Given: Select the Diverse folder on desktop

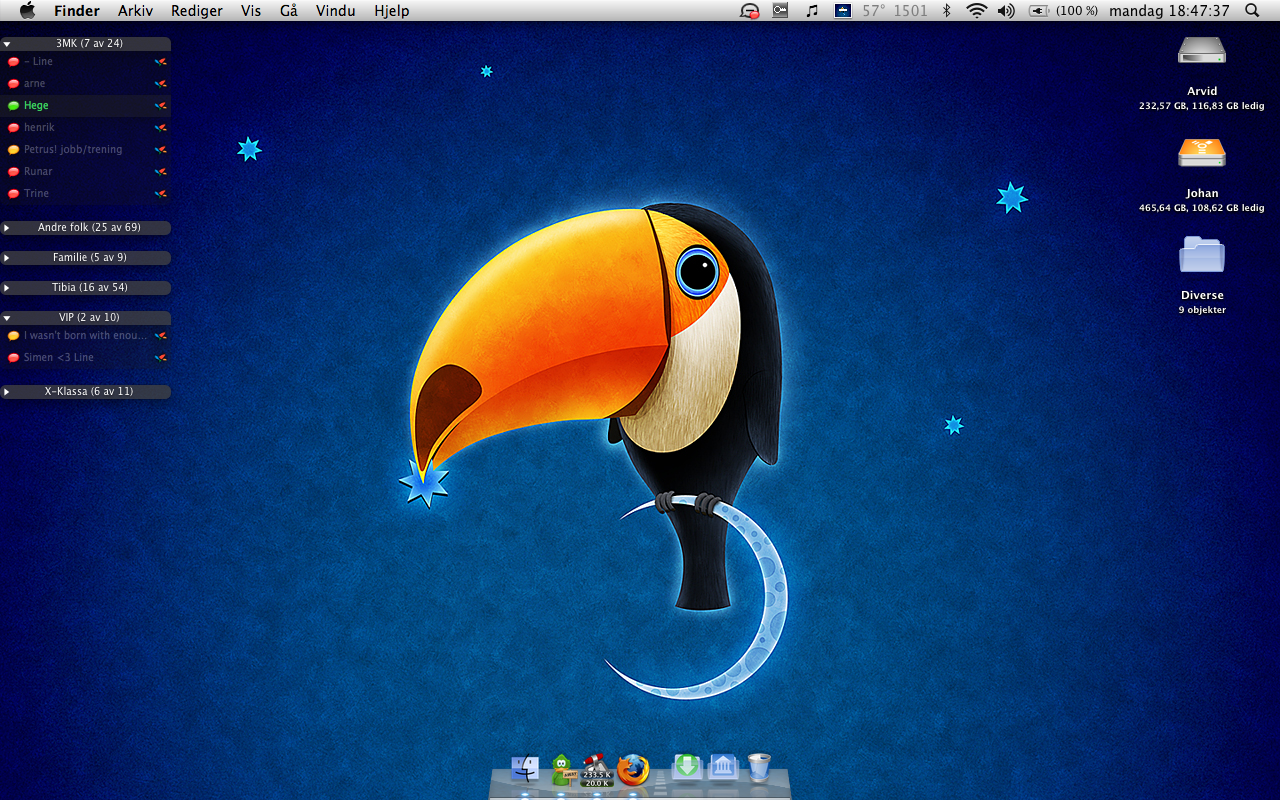Looking at the screenshot, I should [1201, 255].
